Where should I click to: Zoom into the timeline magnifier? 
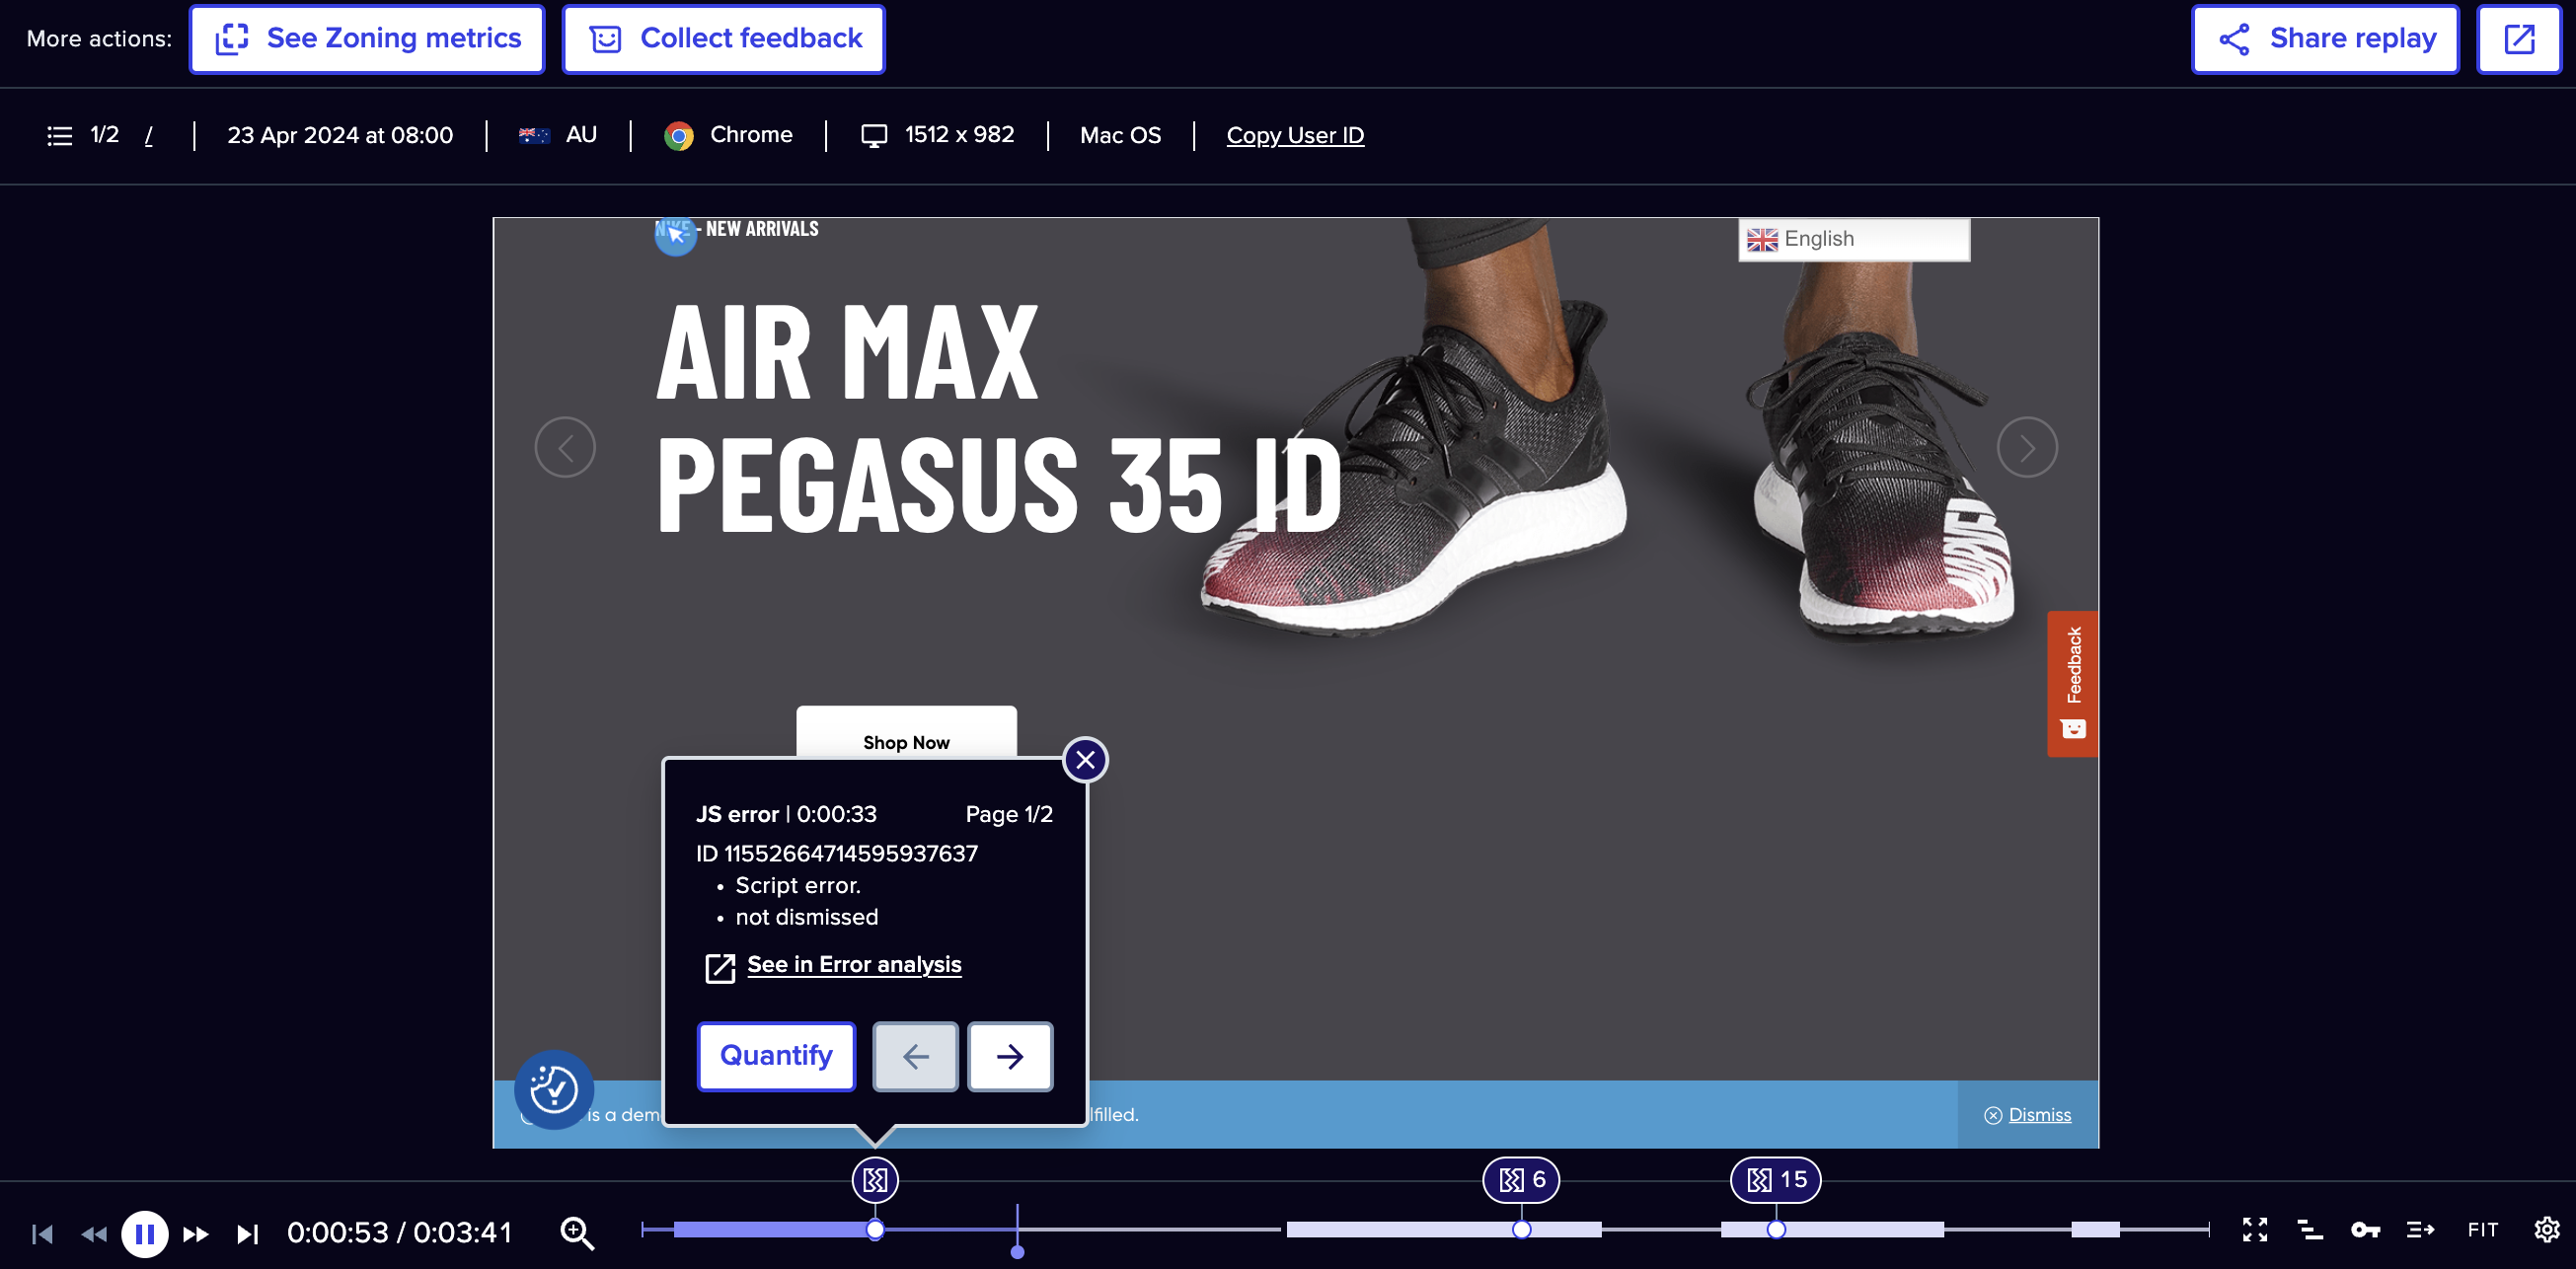pyautogui.click(x=577, y=1233)
